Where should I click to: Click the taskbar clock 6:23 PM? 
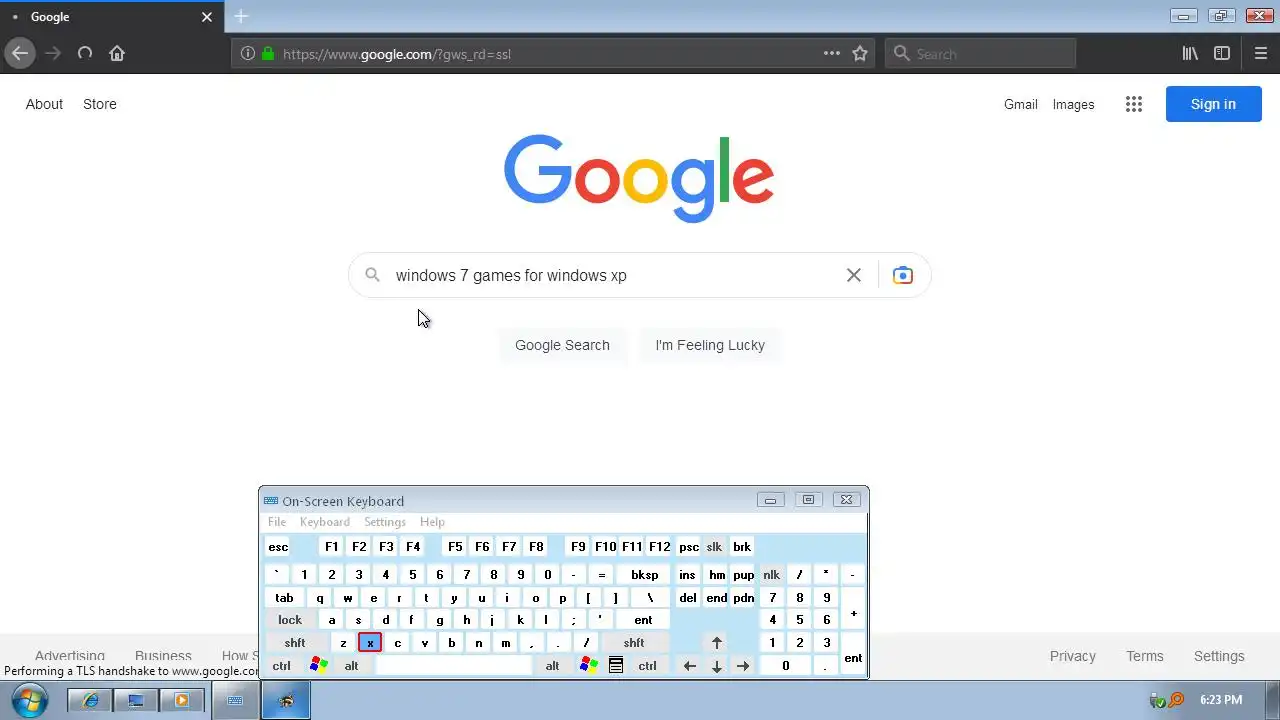(1221, 700)
